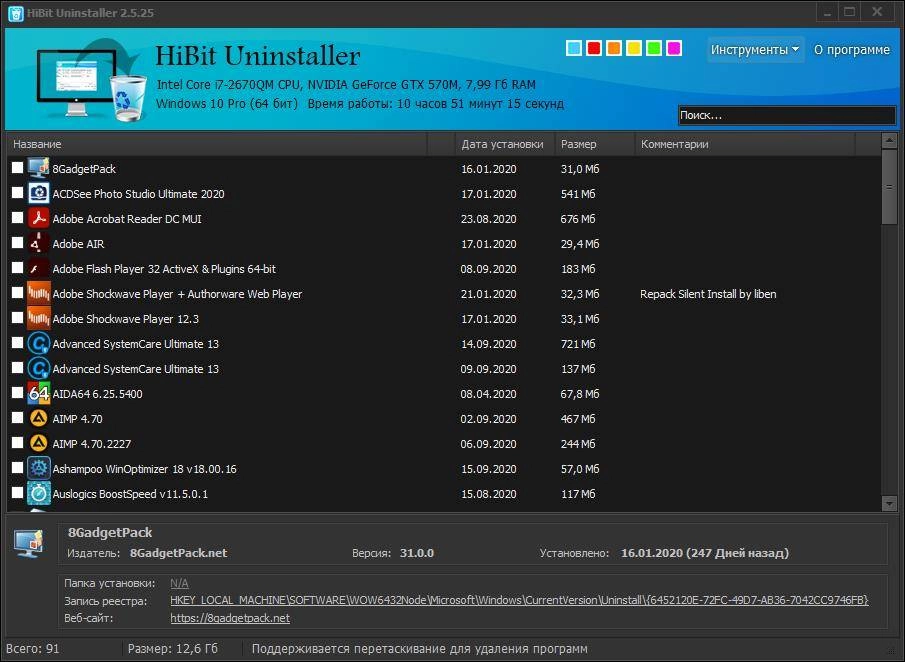Image resolution: width=905 pixels, height=662 pixels.
Task: Choose the red theme color swatch
Action: tap(594, 48)
